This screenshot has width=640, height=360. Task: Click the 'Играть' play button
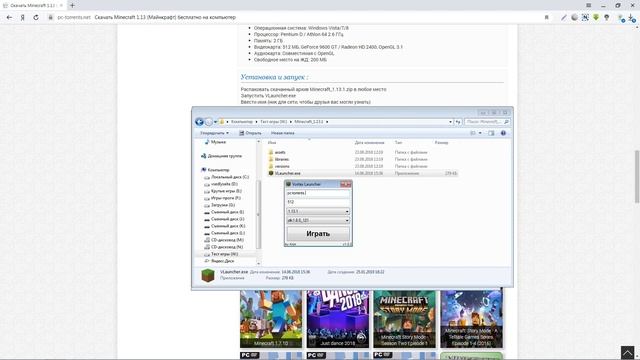click(x=318, y=234)
